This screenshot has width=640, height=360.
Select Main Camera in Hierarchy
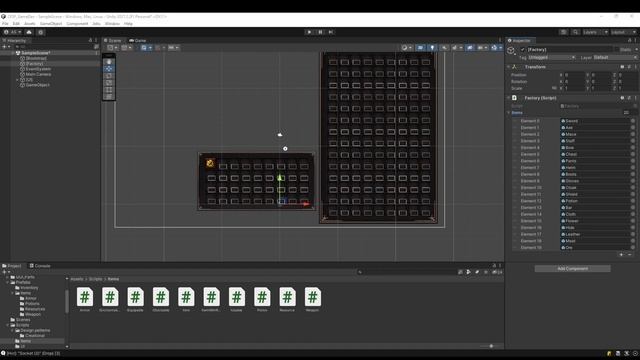(x=38, y=75)
